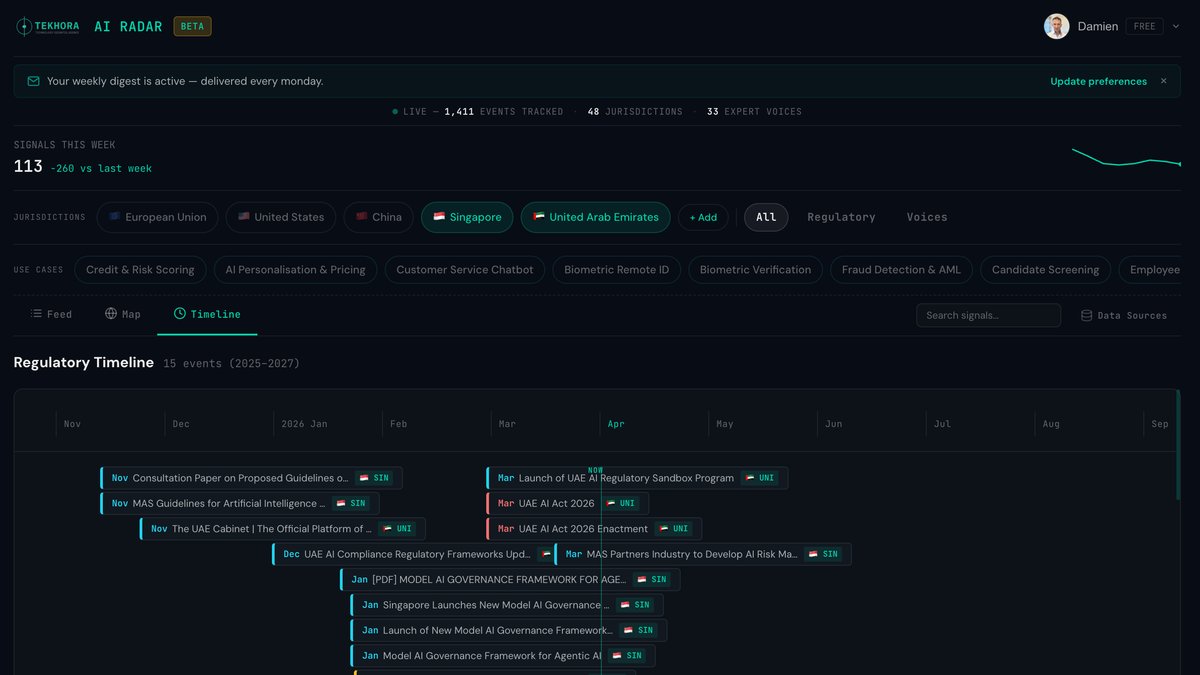Select the Feed view list icon
Image resolution: width=1200 pixels, height=675 pixels.
[x=33, y=313]
